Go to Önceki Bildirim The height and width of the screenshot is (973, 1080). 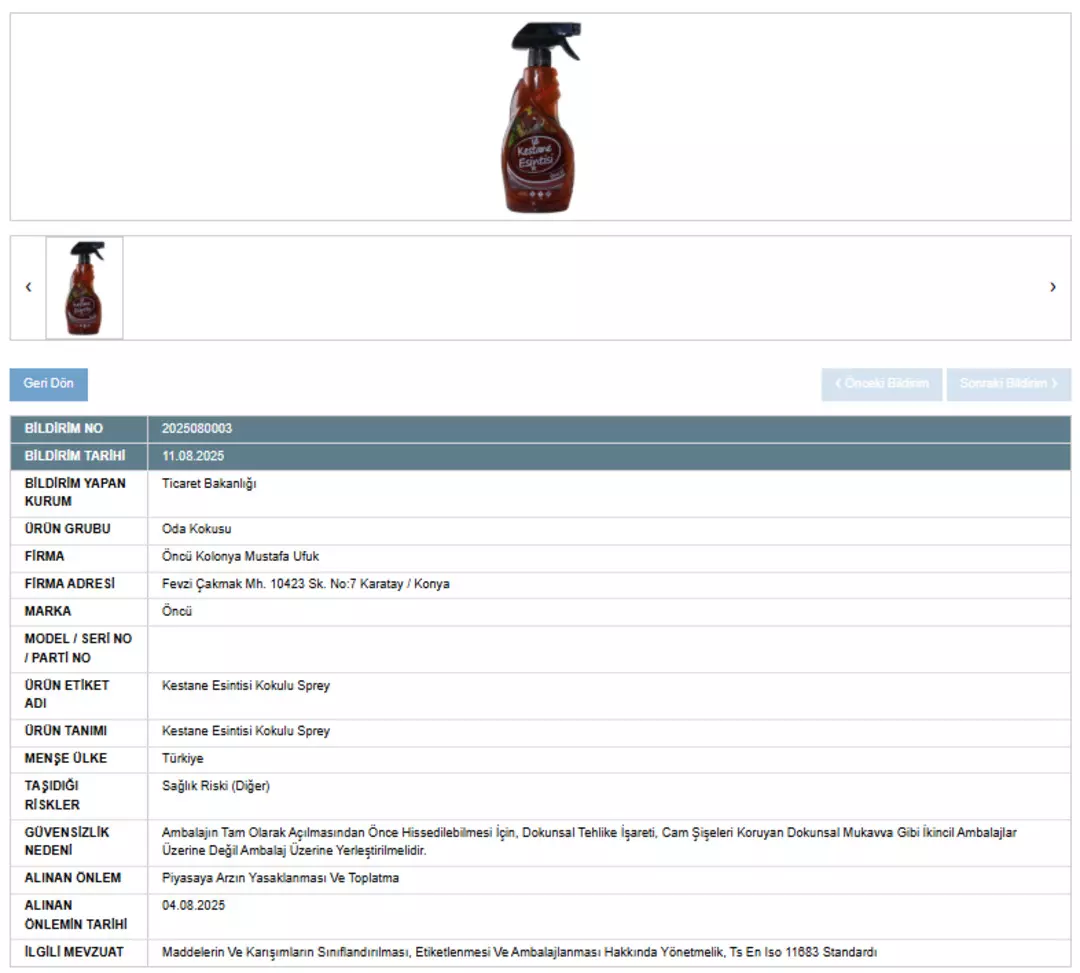pos(881,384)
